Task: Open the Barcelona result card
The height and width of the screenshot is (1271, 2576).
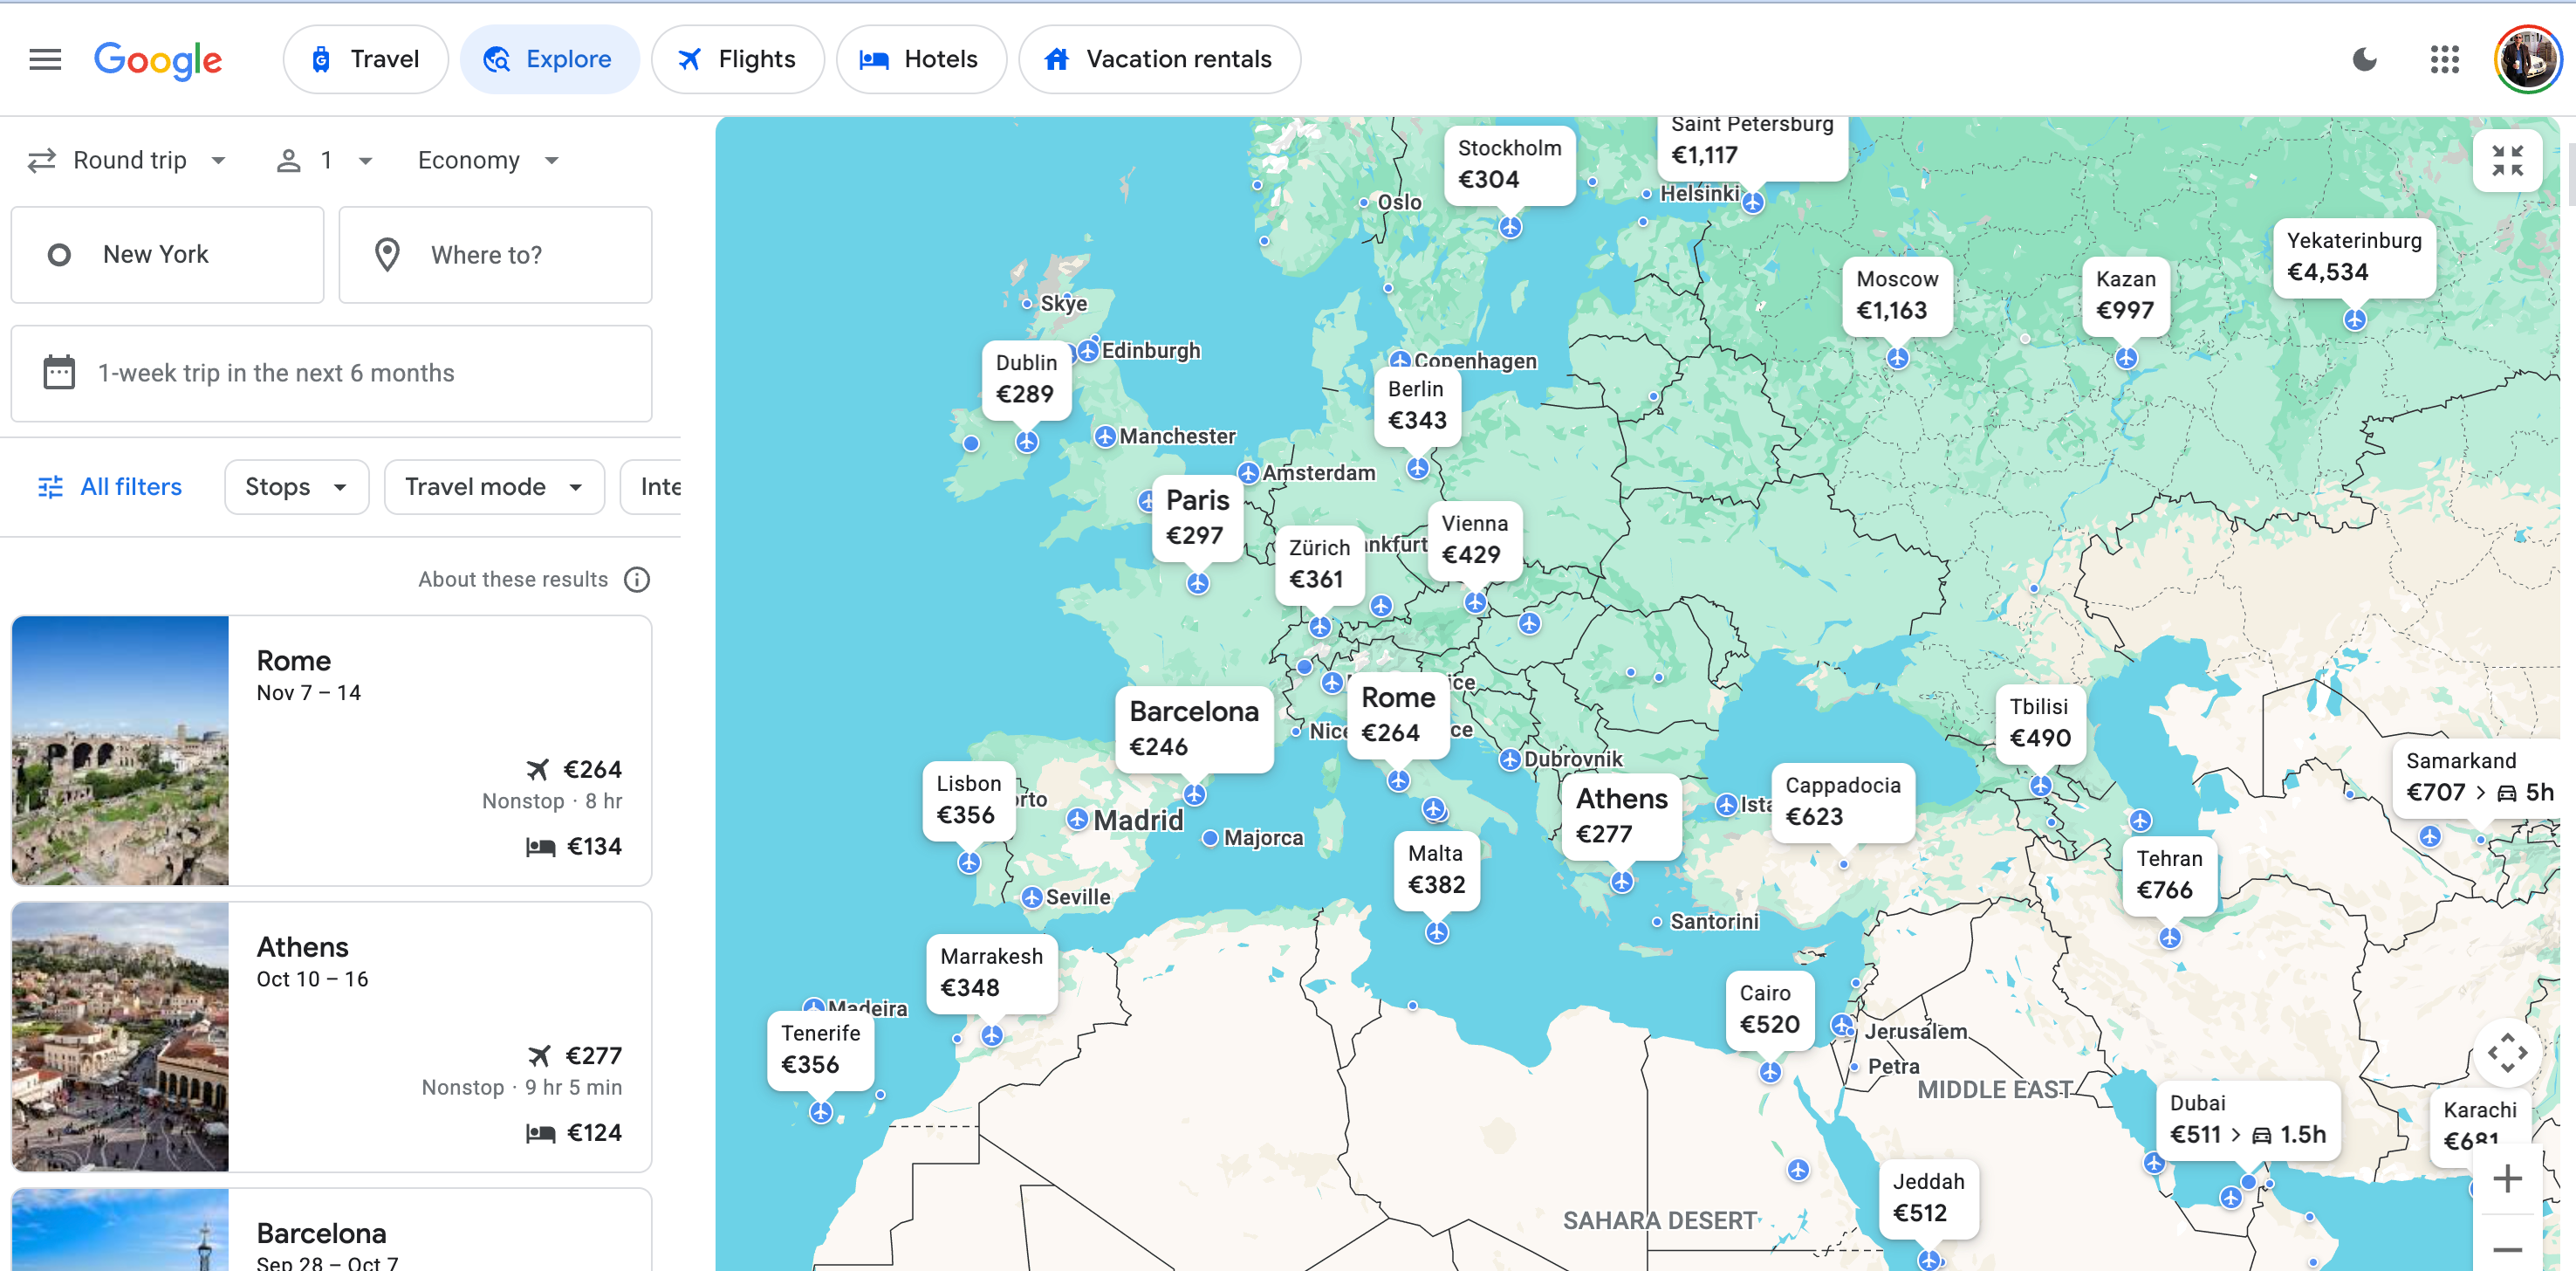Action: pos(331,1230)
